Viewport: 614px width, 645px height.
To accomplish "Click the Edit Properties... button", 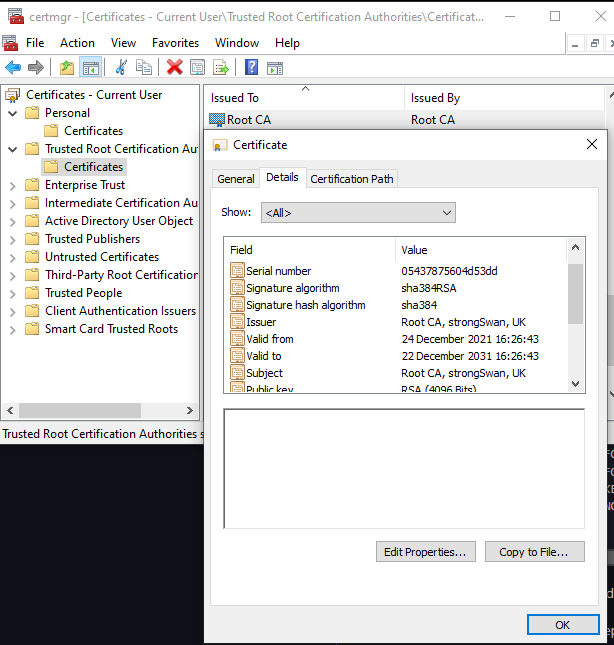I will click(426, 552).
